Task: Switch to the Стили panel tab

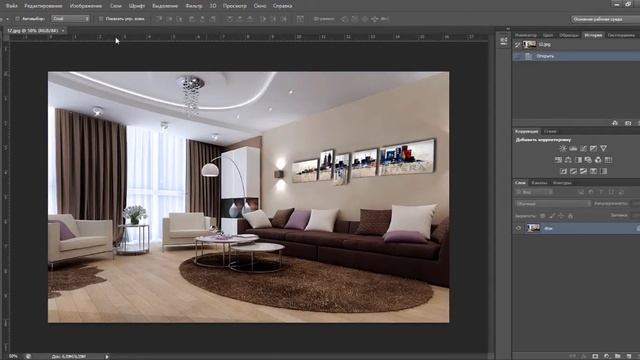Action: (x=550, y=131)
